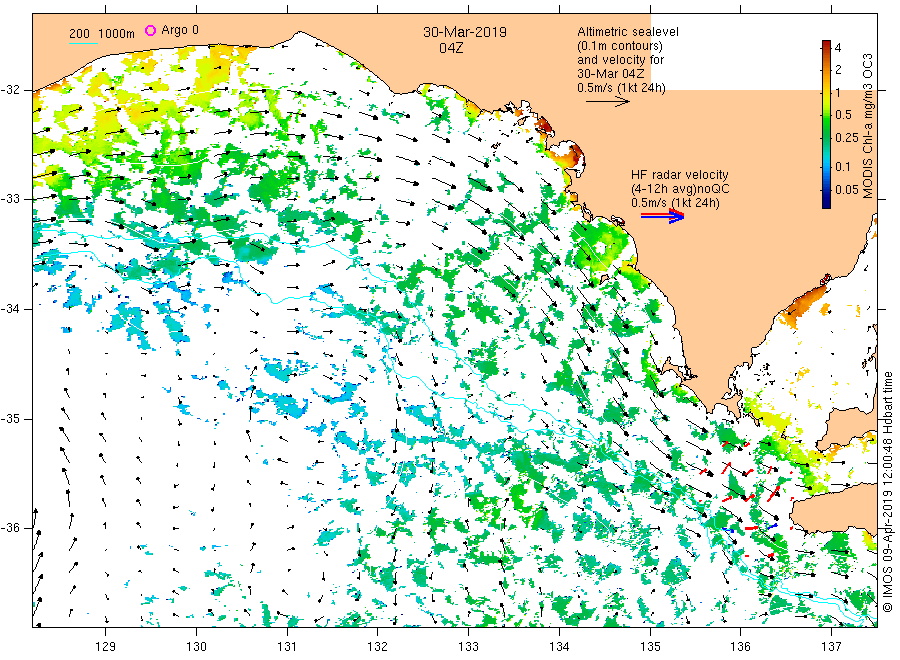The image size is (900, 660).
Task: Click the 'HF radar velocity' legend label
Action: (x=680, y=174)
